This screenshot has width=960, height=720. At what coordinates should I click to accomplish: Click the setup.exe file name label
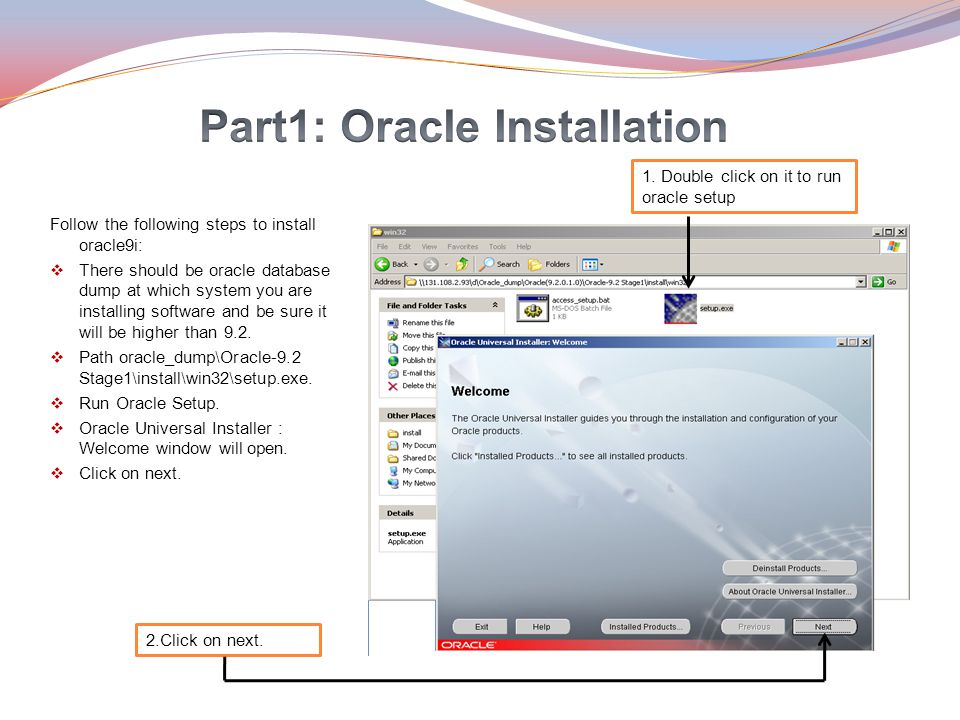coord(716,308)
